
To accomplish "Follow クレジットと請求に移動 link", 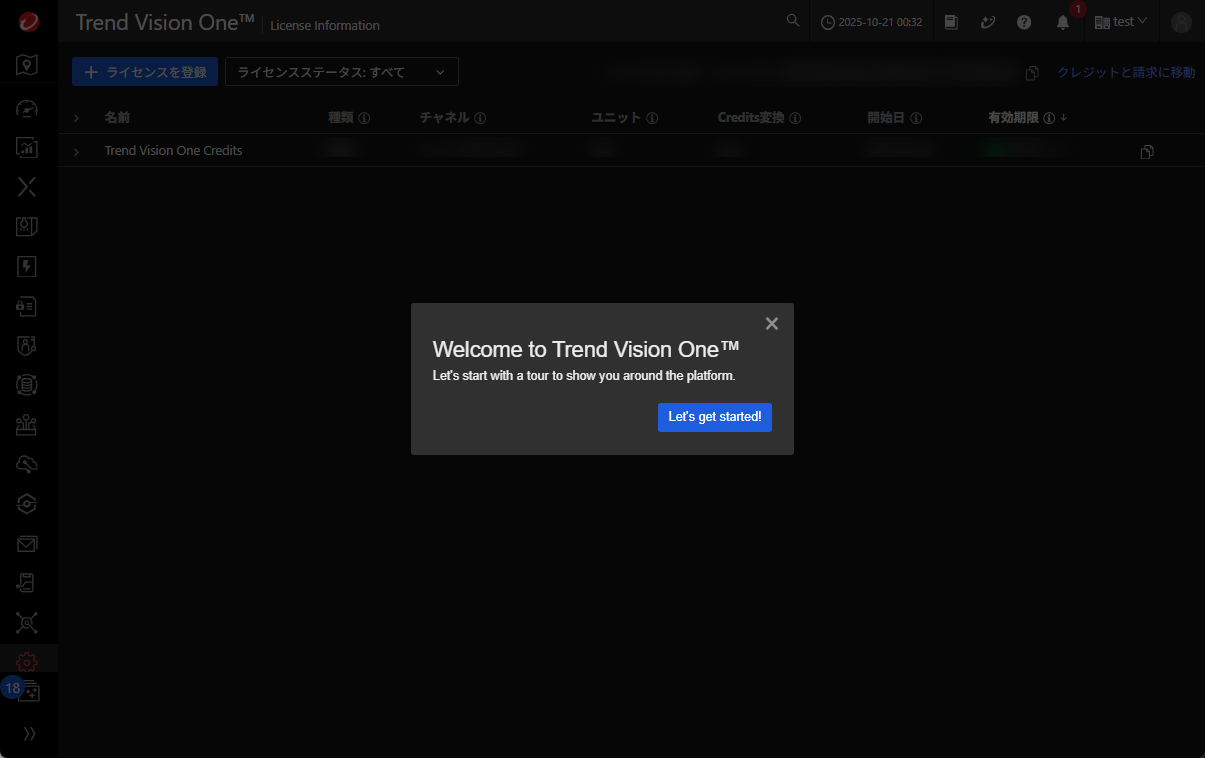I will tap(1126, 72).
